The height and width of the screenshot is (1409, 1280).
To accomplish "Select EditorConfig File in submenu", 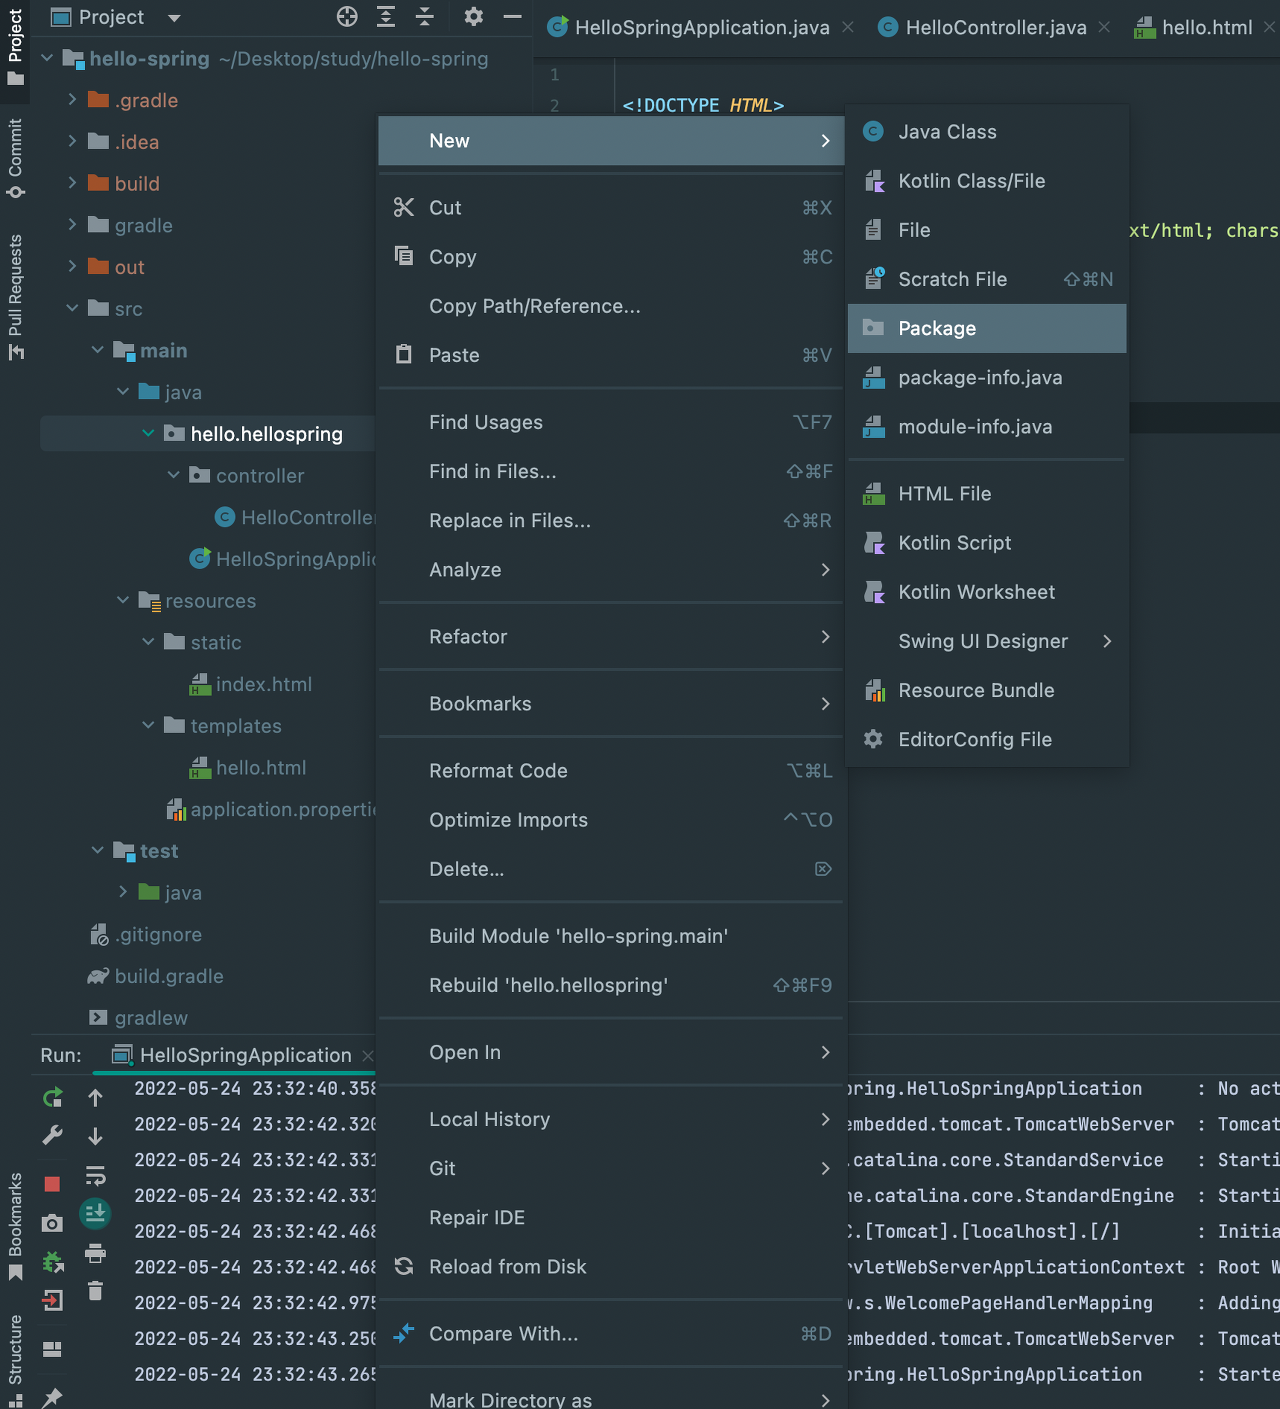I will 987,739.
